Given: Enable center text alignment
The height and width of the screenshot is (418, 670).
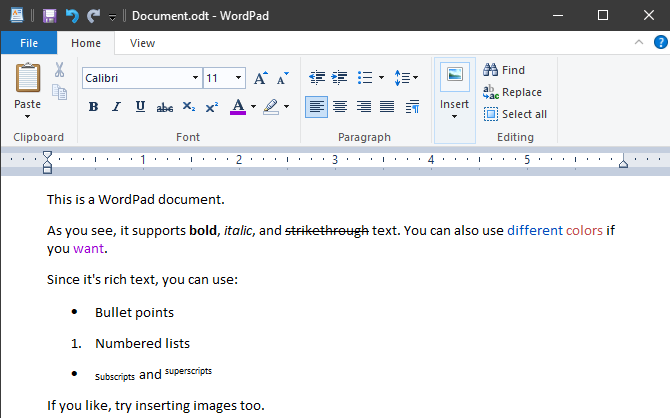Looking at the screenshot, I should [x=340, y=107].
